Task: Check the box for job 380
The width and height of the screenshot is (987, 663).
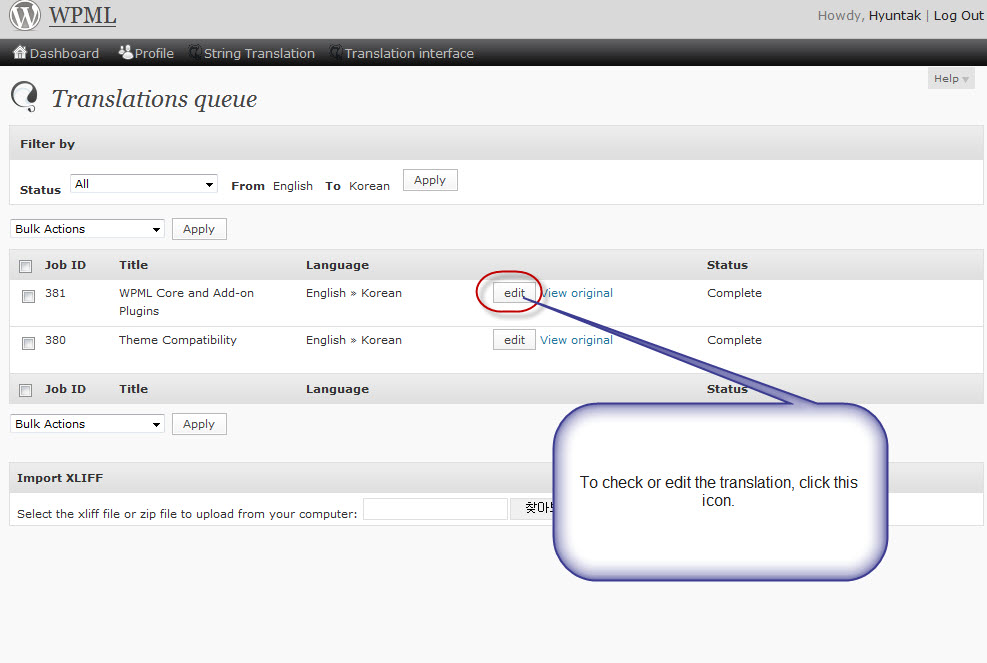Action: point(28,343)
